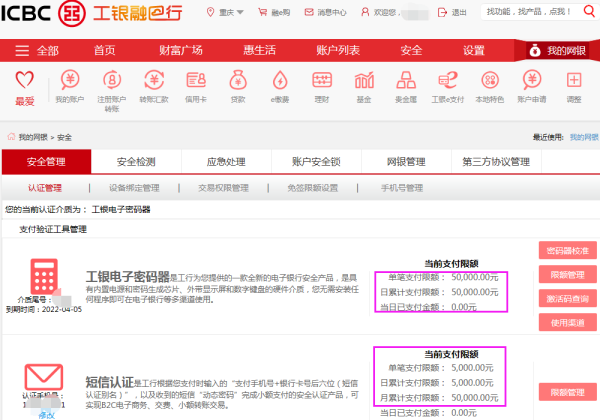Click the hamburger 全部 menu icon

click(x=22, y=50)
